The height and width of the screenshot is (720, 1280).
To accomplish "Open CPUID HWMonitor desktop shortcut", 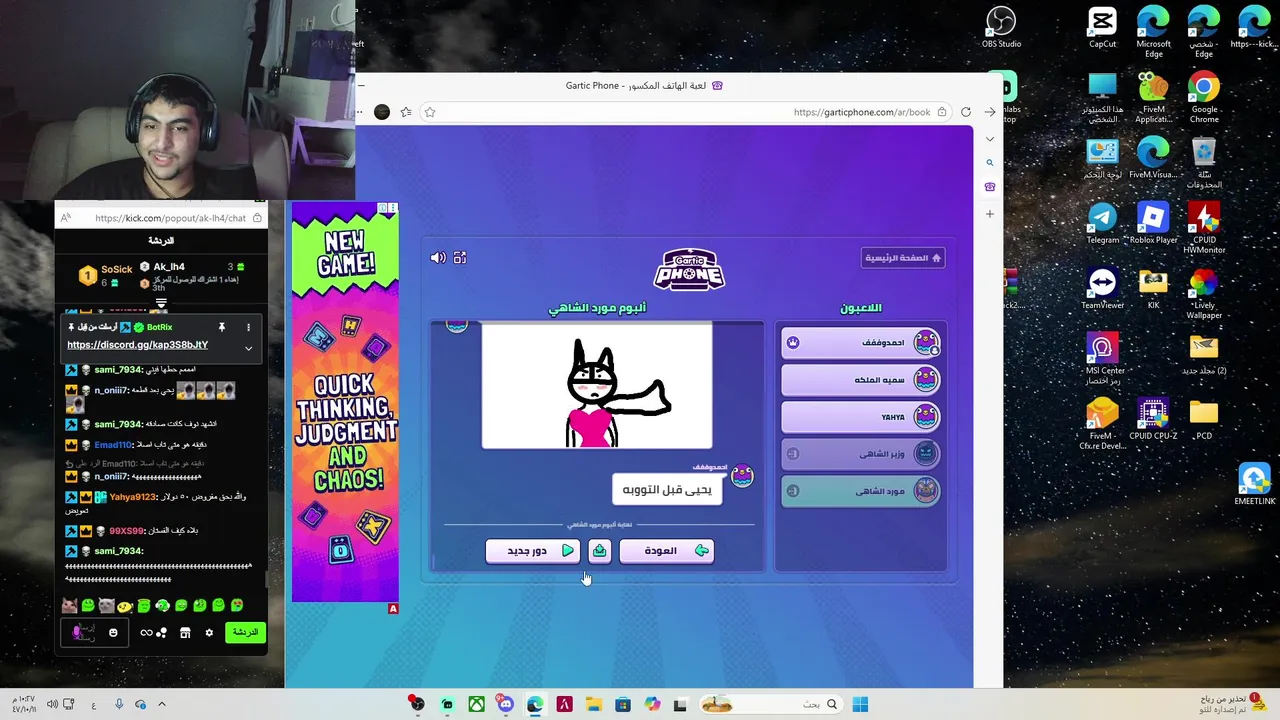I will click(x=1204, y=227).
